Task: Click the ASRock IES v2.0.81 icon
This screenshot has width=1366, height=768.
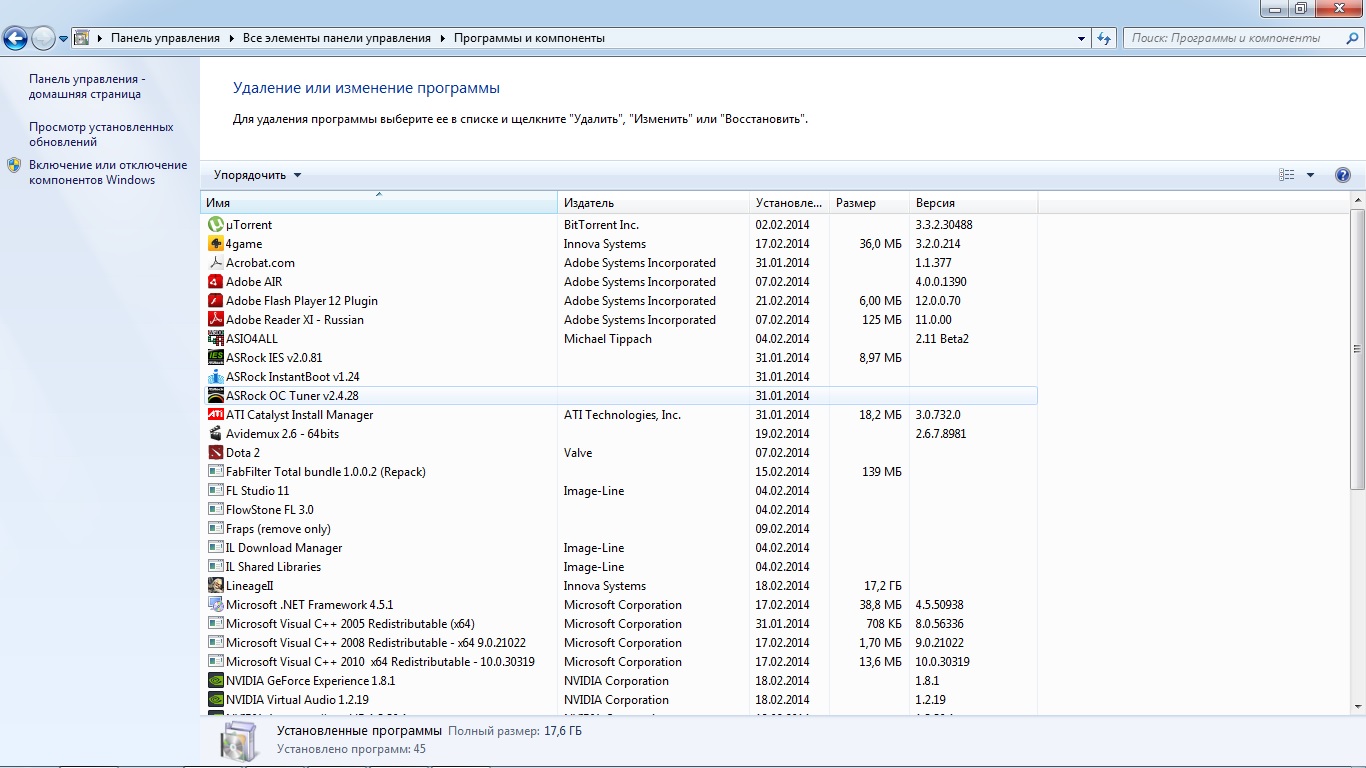Action: coord(215,358)
